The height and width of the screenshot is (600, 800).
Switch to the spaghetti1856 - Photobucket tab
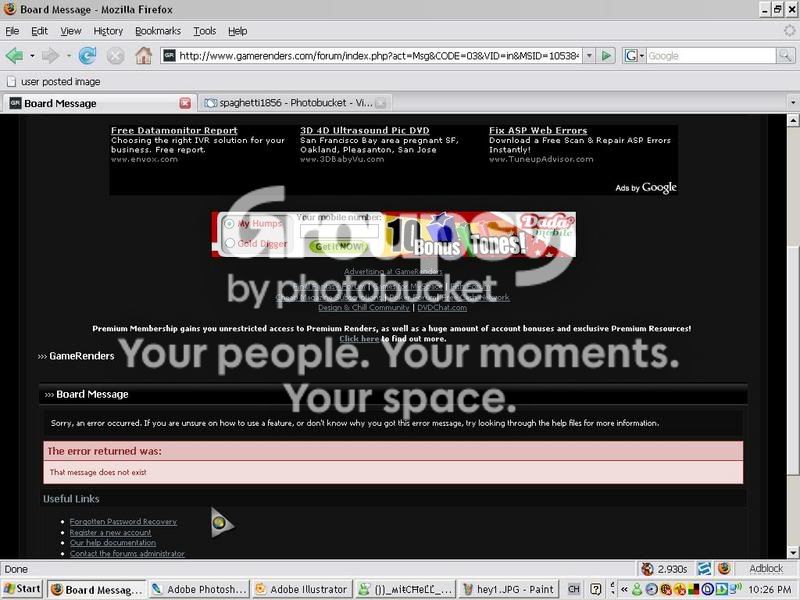point(294,103)
